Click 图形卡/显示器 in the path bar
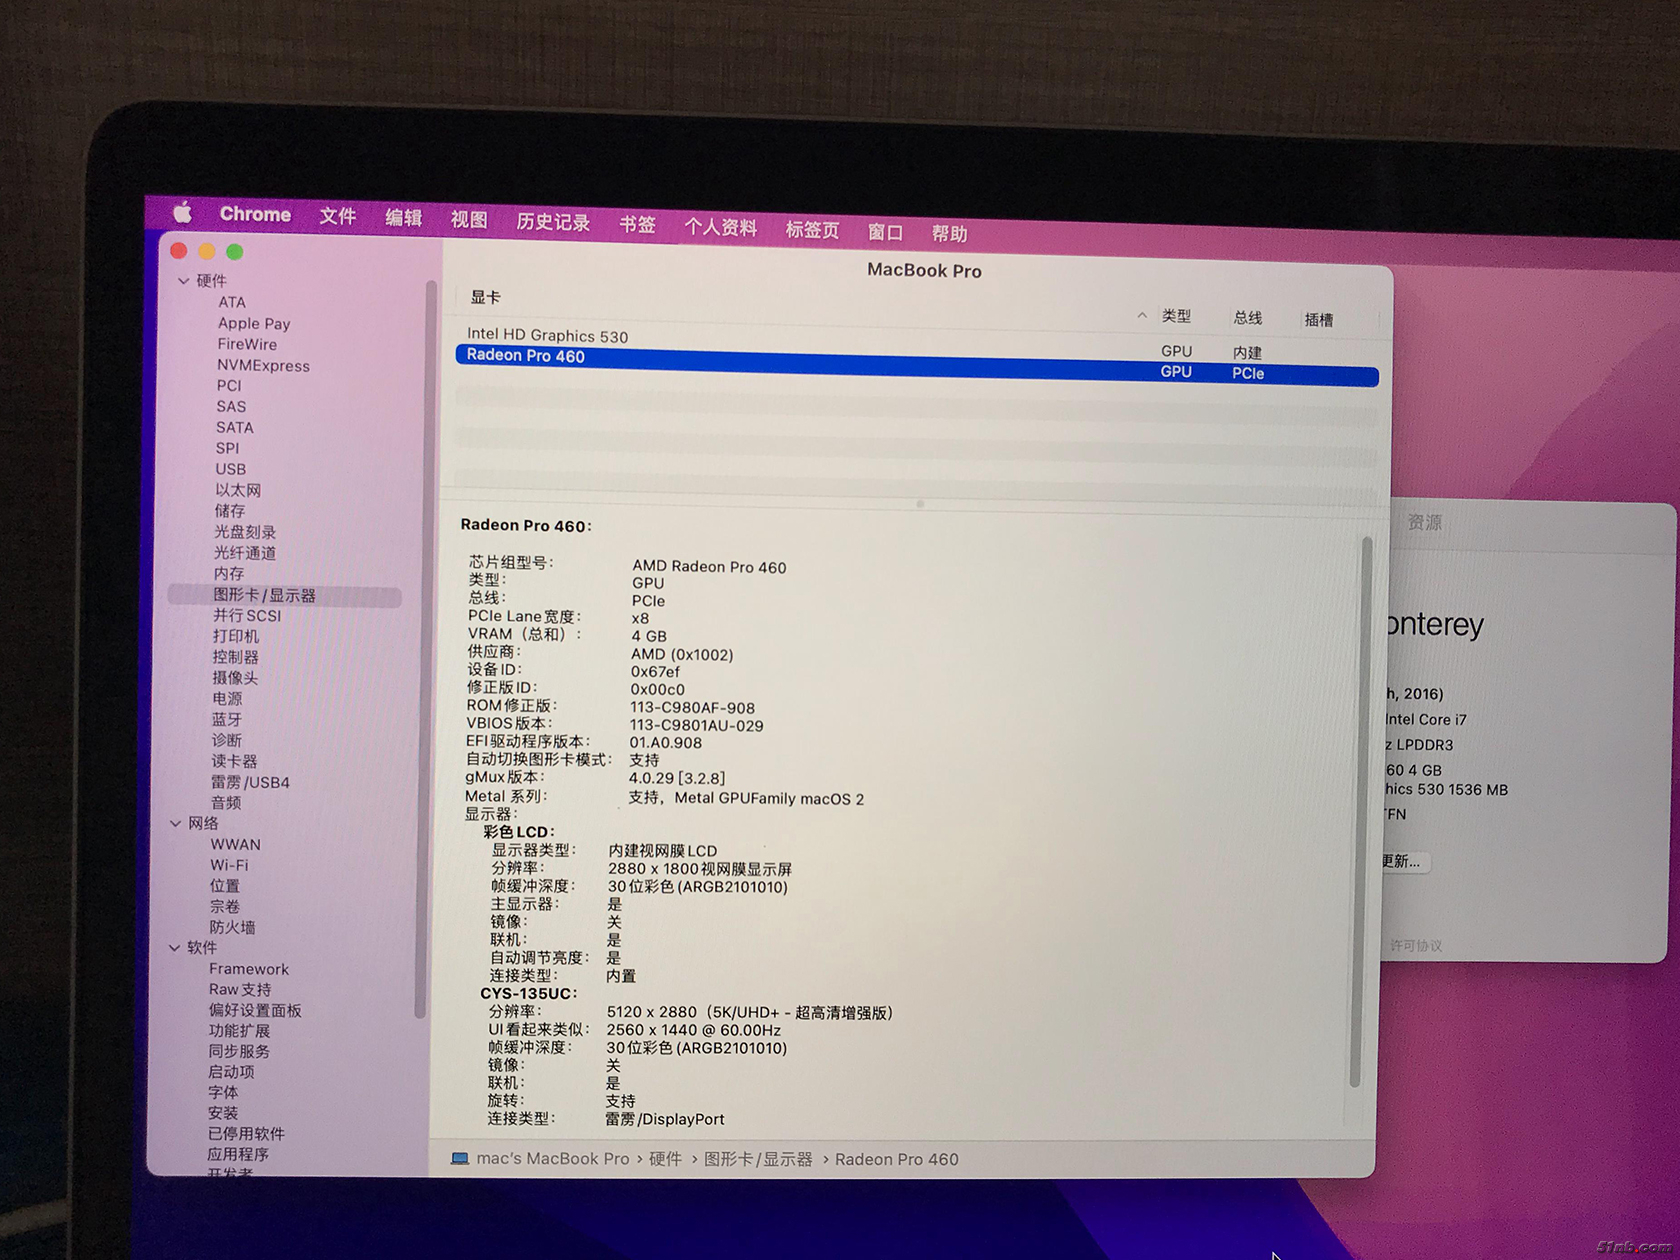Viewport: 1680px width, 1260px height. pos(758,1159)
